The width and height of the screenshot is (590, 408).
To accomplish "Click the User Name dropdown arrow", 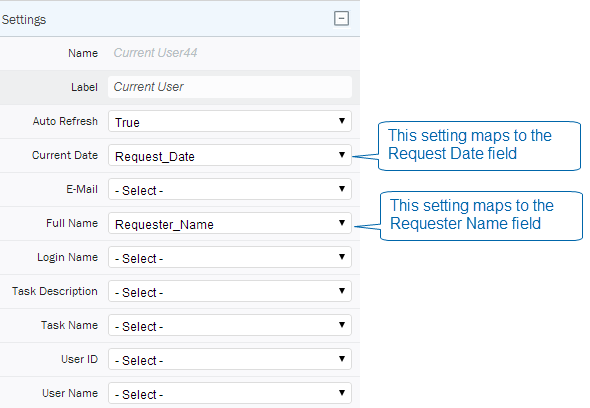I will [x=342, y=393].
